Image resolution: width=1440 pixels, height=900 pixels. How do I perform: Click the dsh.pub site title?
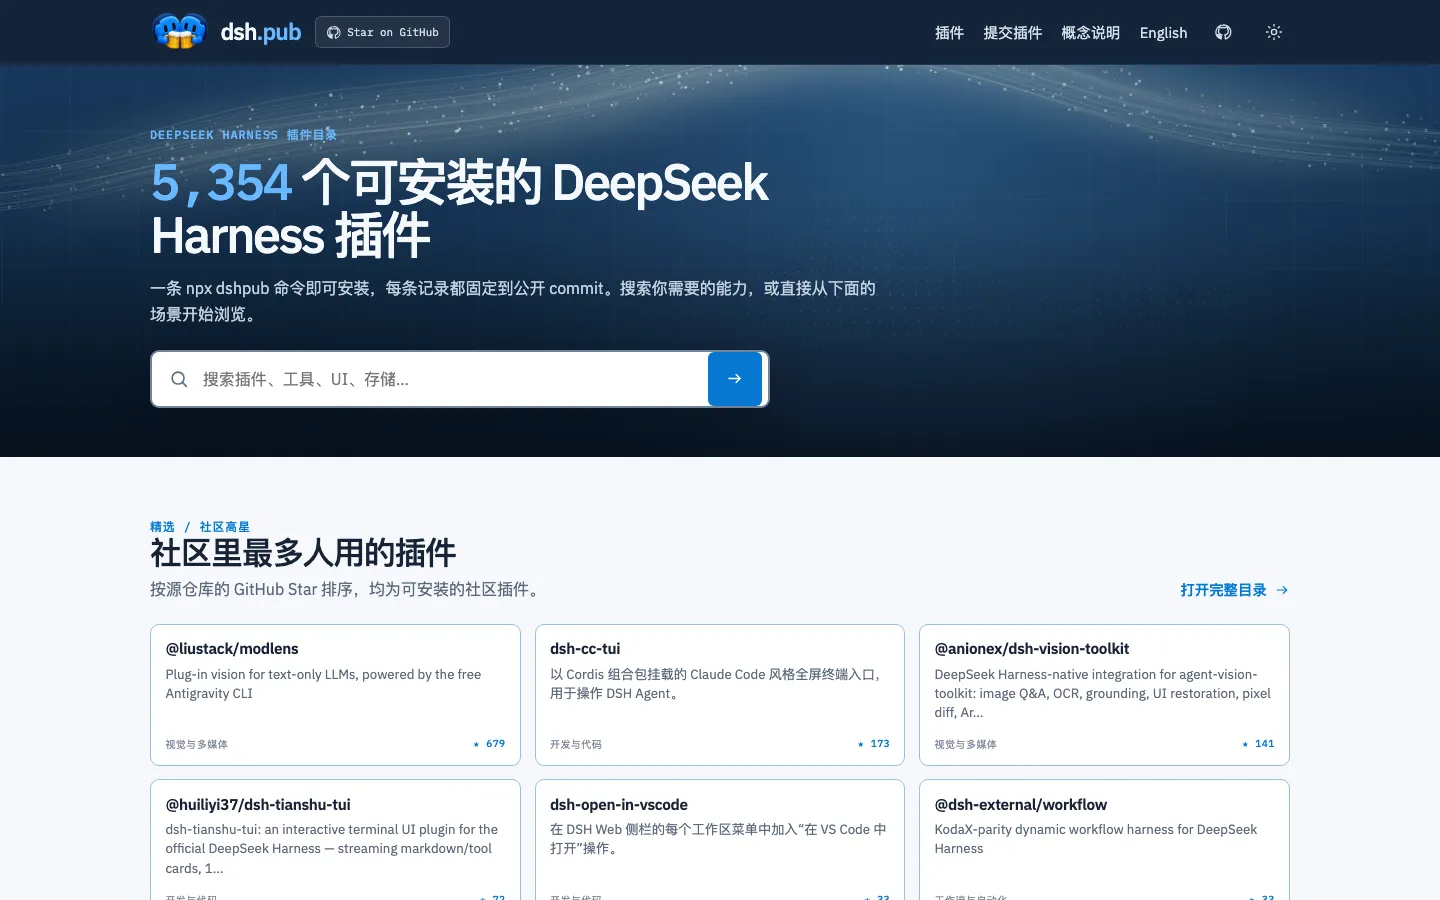(261, 32)
